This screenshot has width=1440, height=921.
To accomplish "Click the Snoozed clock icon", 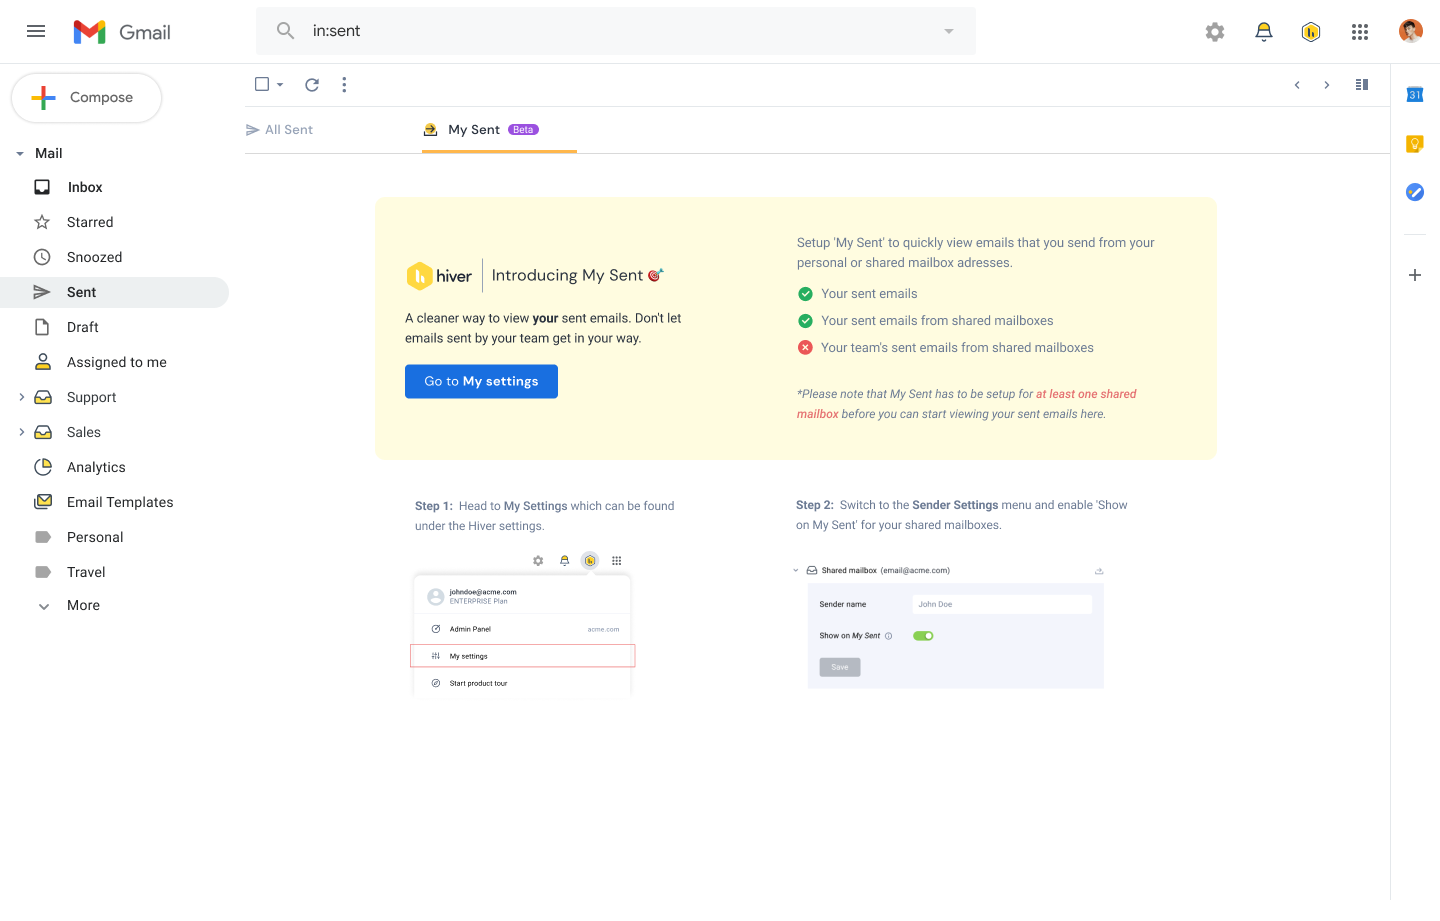I will point(42,257).
